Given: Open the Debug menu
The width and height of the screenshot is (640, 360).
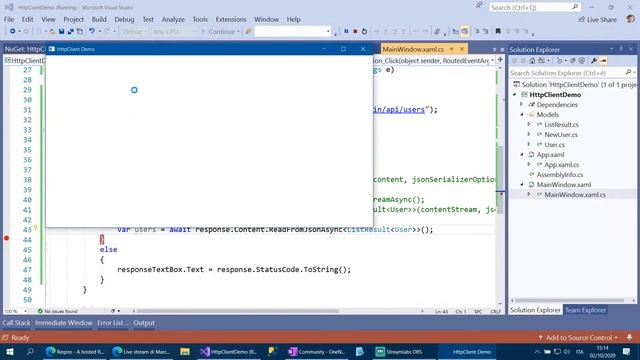Looking at the screenshot, I should click(124, 19).
